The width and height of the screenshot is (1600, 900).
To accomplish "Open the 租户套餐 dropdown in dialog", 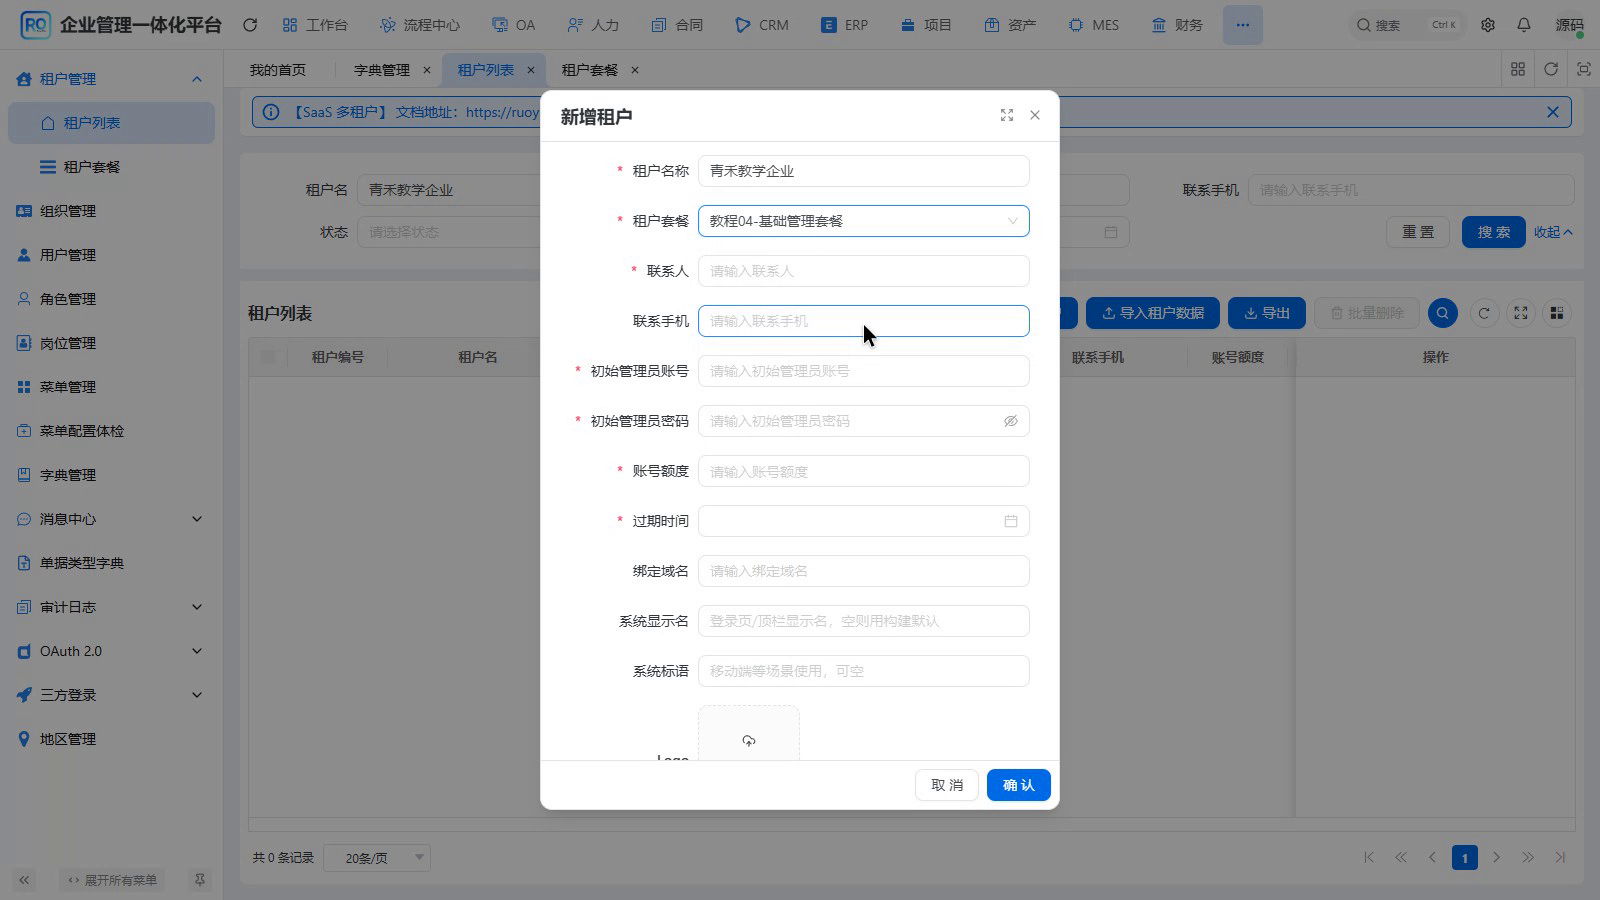I will coord(864,221).
